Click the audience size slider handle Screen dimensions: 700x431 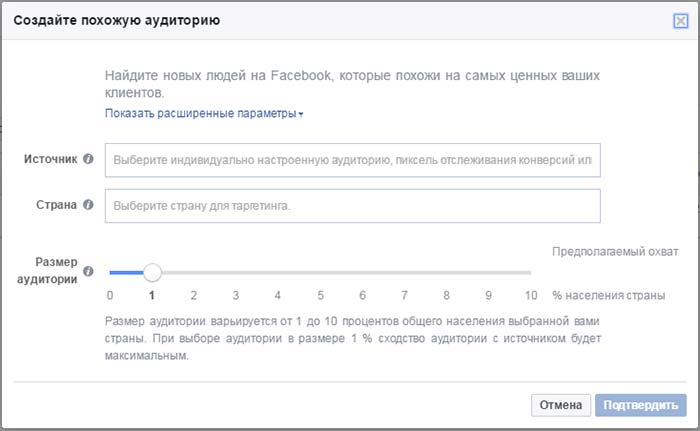click(152, 272)
